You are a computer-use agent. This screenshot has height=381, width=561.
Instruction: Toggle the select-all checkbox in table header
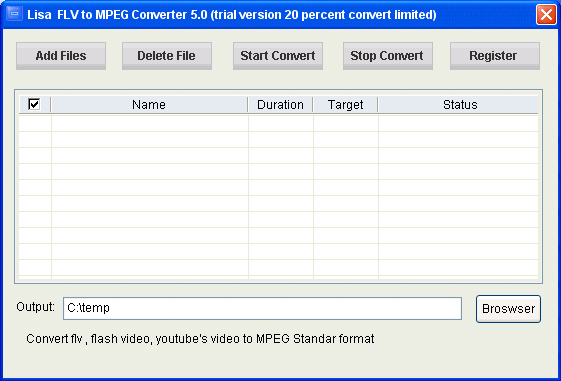coord(34,104)
